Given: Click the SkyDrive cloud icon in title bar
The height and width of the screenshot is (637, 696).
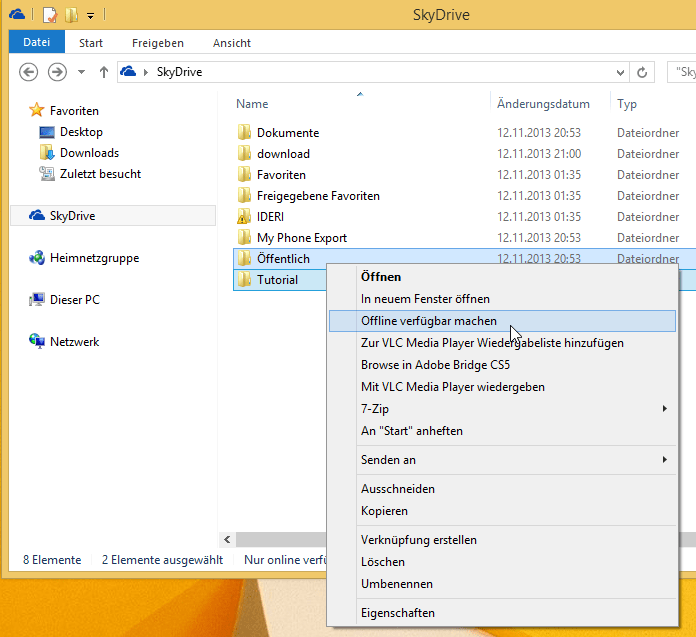Looking at the screenshot, I should pyautogui.click(x=17, y=14).
